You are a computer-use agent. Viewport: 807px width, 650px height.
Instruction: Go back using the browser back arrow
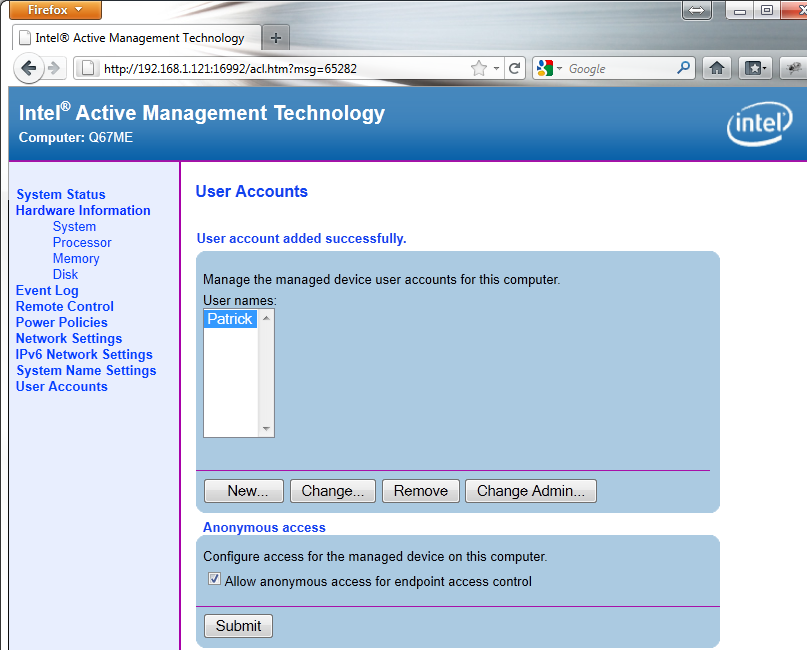tap(28, 68)
